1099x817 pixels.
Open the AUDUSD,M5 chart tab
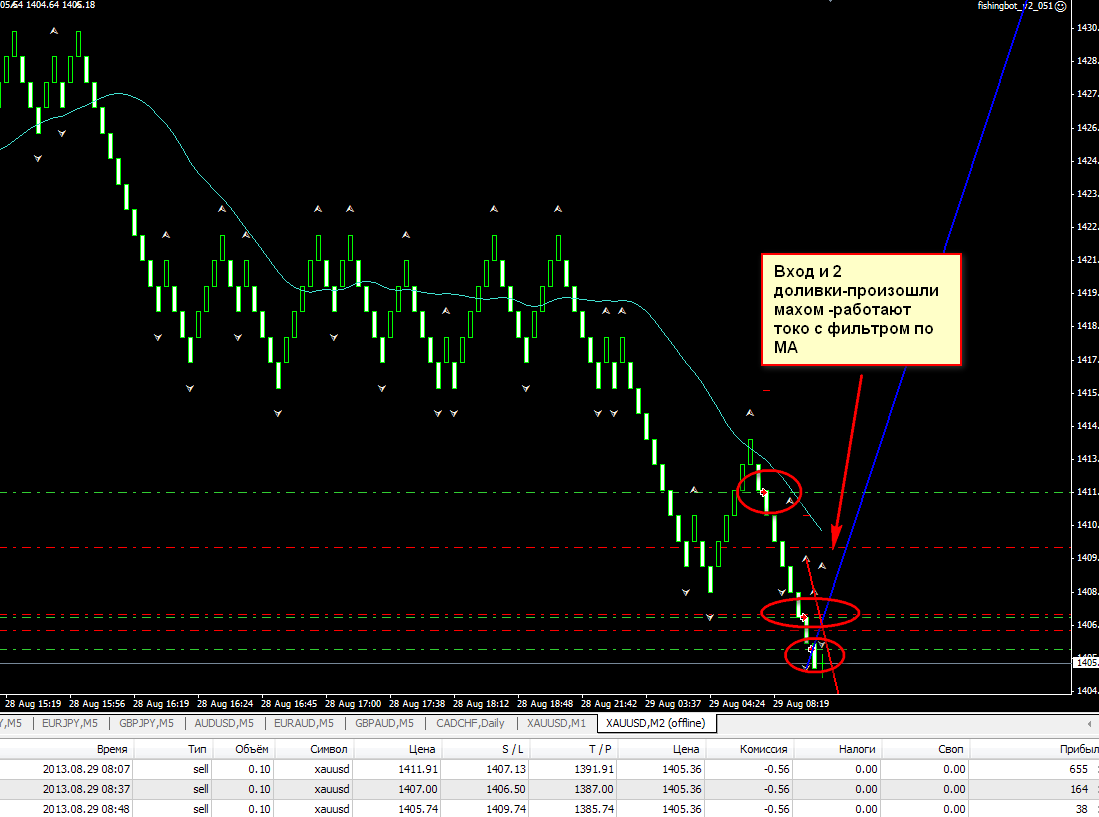pyautogui.click(x=224, y=723)
